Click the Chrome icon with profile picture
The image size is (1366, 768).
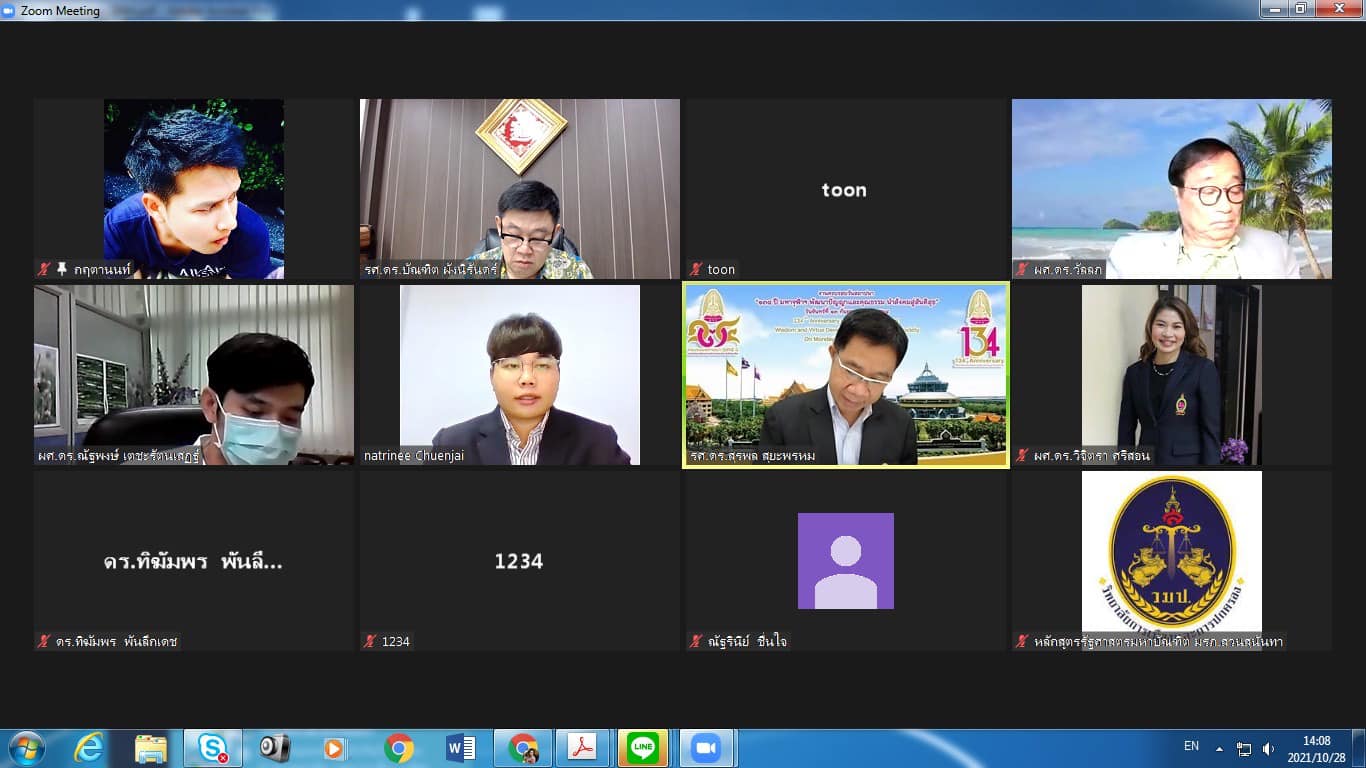point(522,748)
